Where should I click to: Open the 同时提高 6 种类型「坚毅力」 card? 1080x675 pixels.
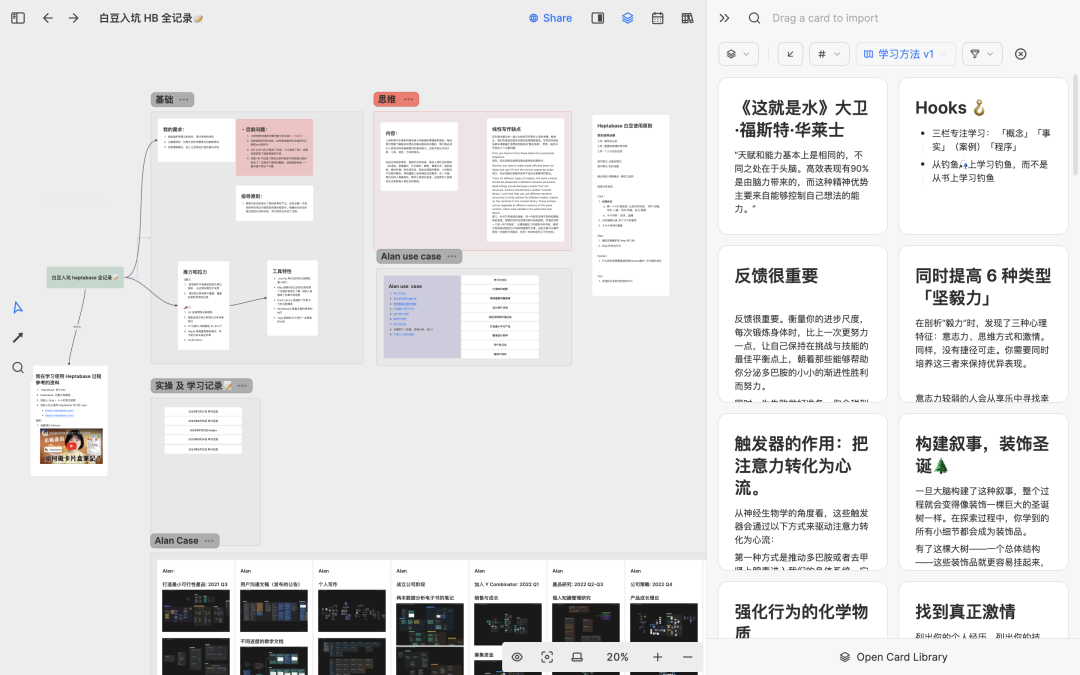click(x=983, y=324)
